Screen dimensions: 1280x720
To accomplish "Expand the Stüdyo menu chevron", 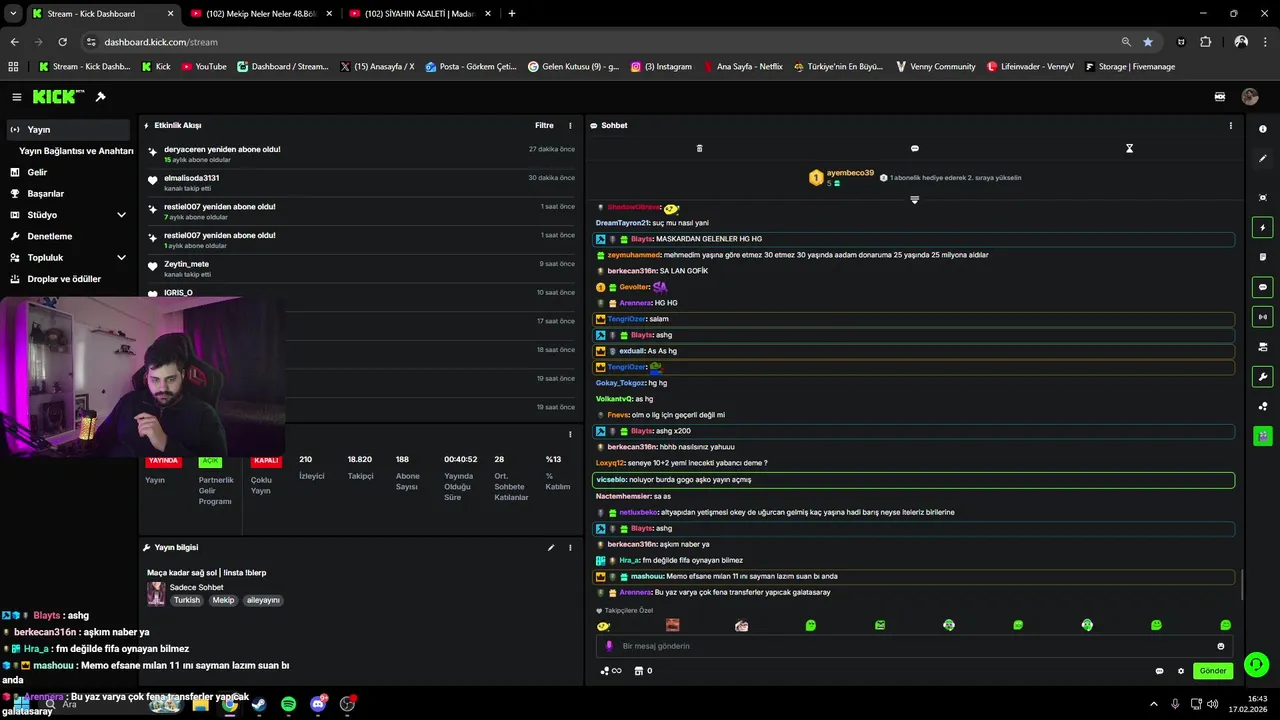I will (121, 215).
